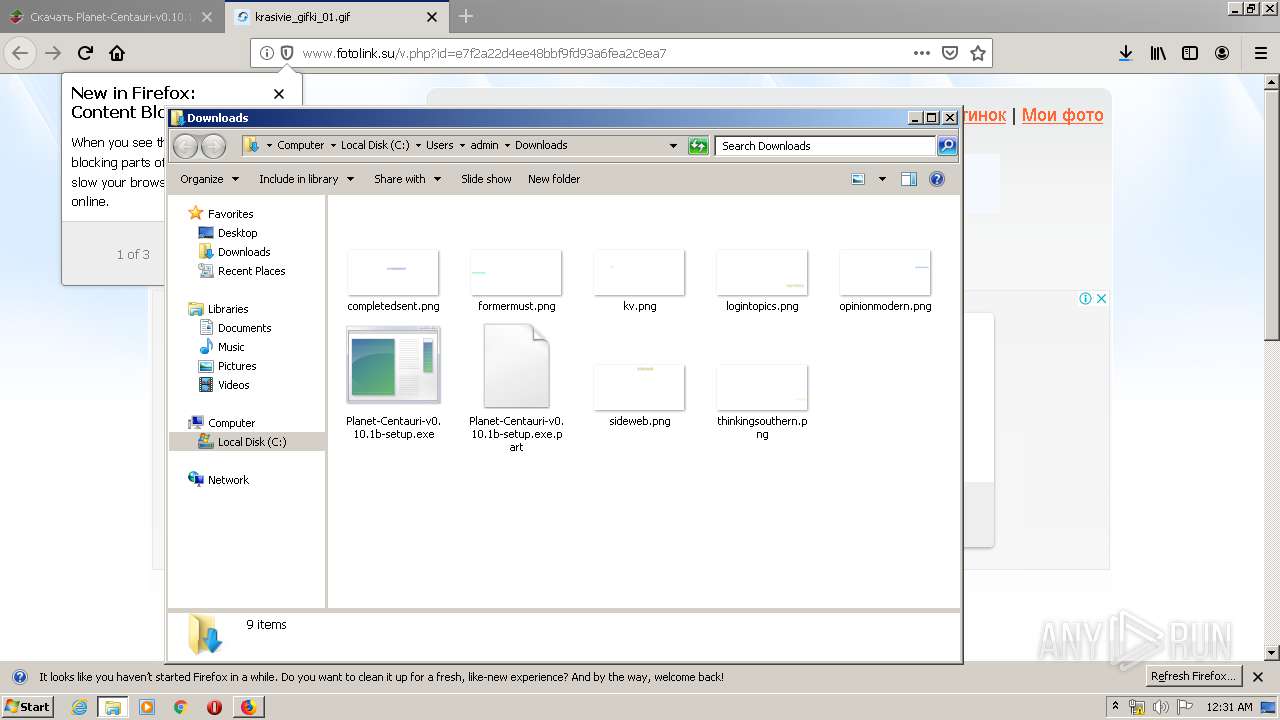This screenshot has height=720, width=1280.
Task: Open the Firefox home page button
Action: coord(117,53)
